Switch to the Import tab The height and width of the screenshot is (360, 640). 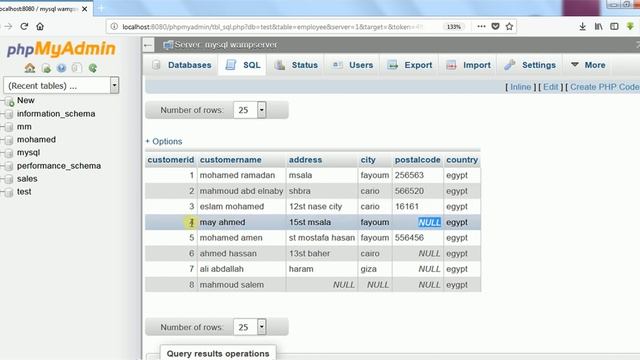pos(468,65)
